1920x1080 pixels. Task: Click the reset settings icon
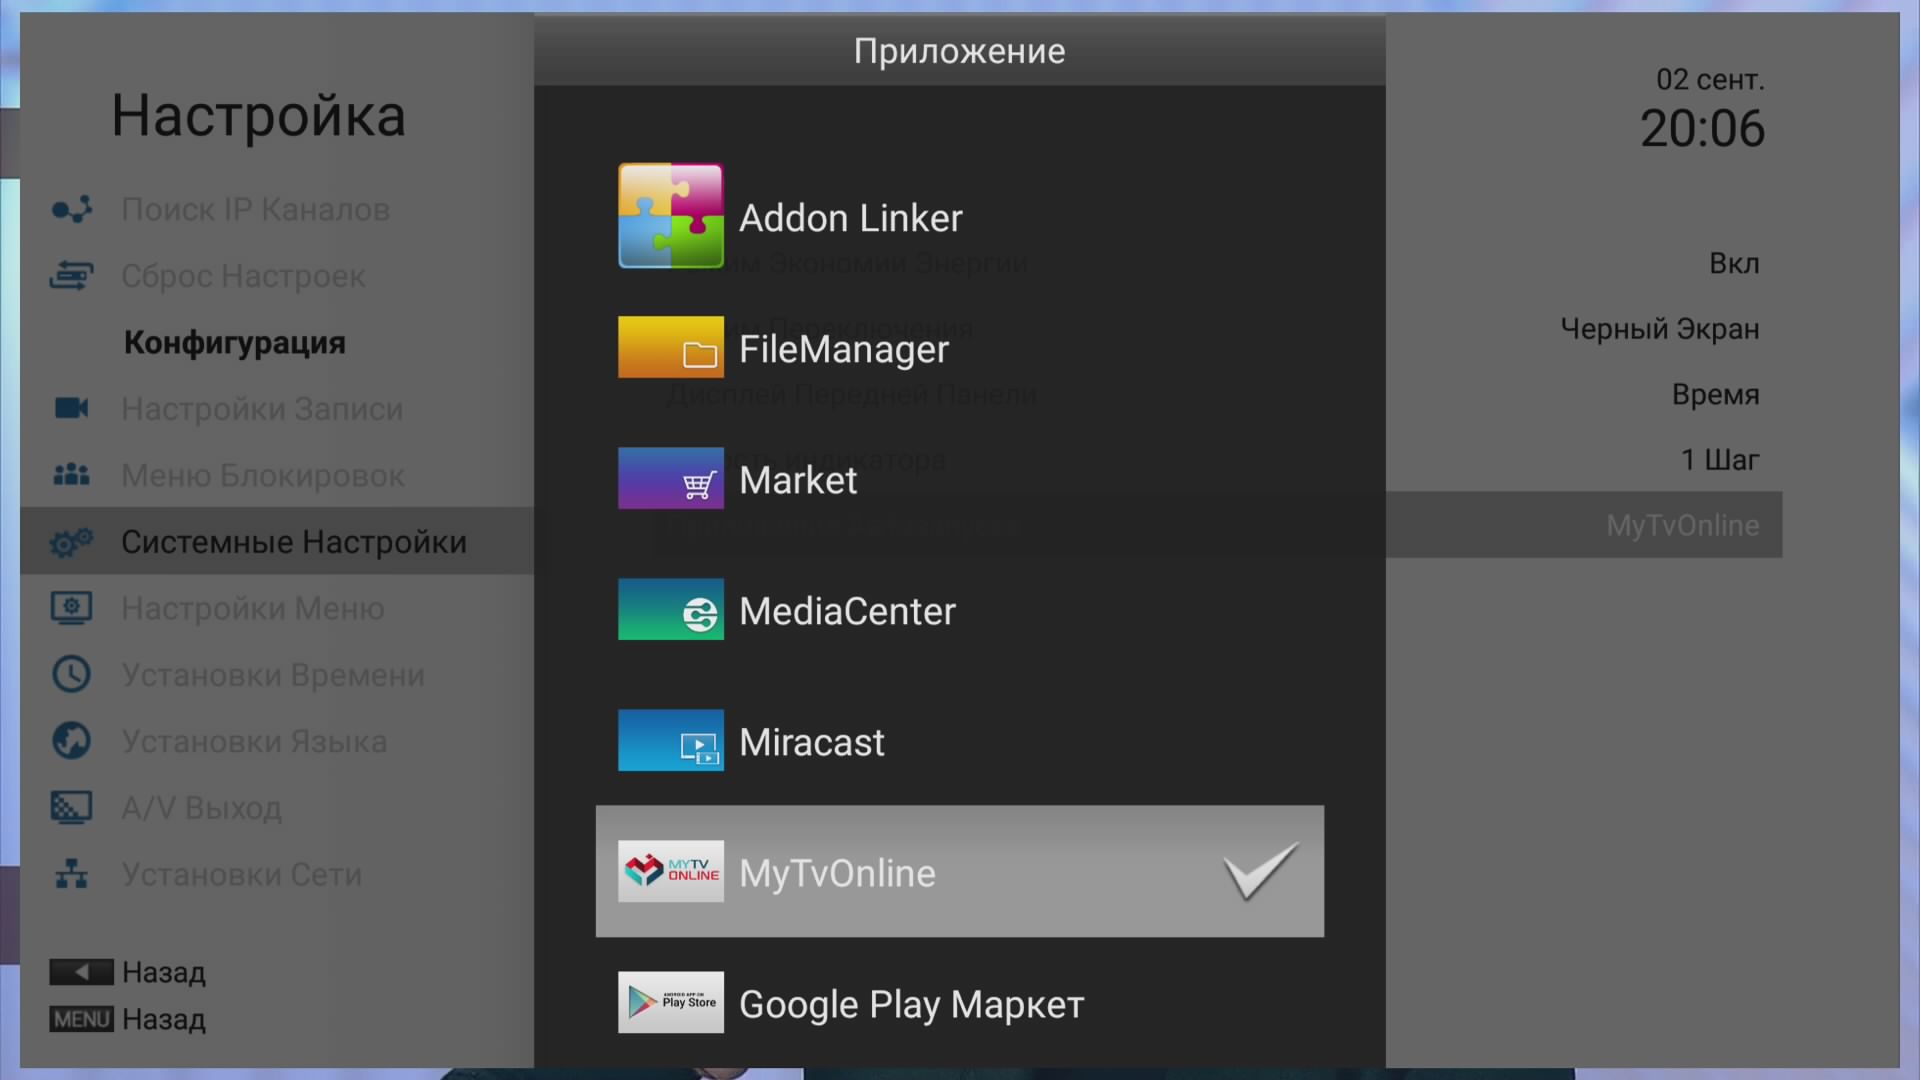71,275
